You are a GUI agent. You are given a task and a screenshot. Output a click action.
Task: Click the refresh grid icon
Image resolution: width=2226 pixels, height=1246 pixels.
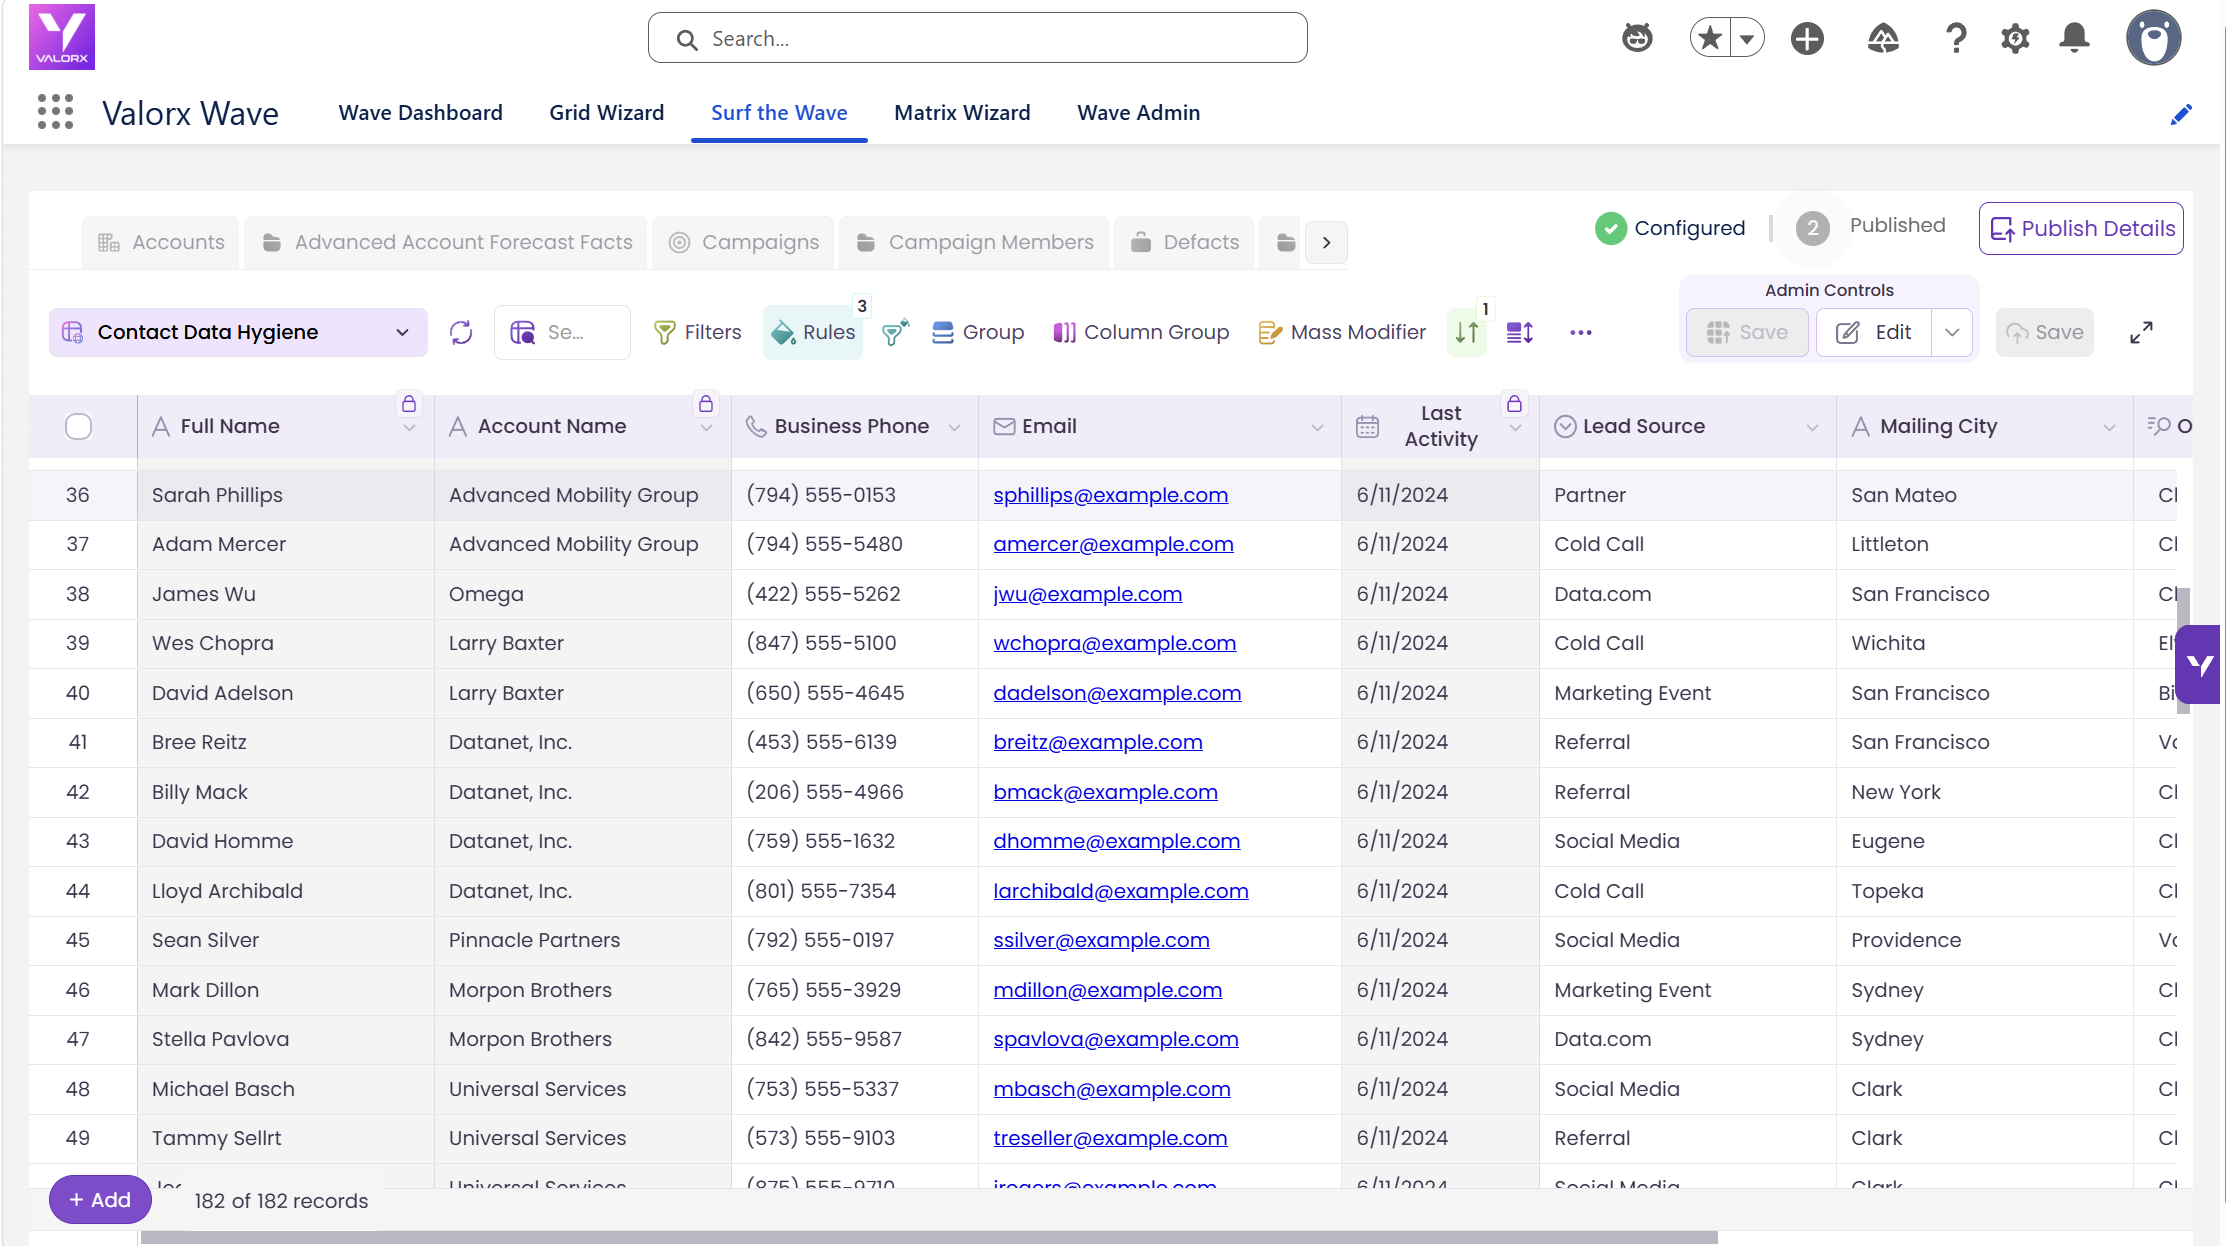point(461,332)
